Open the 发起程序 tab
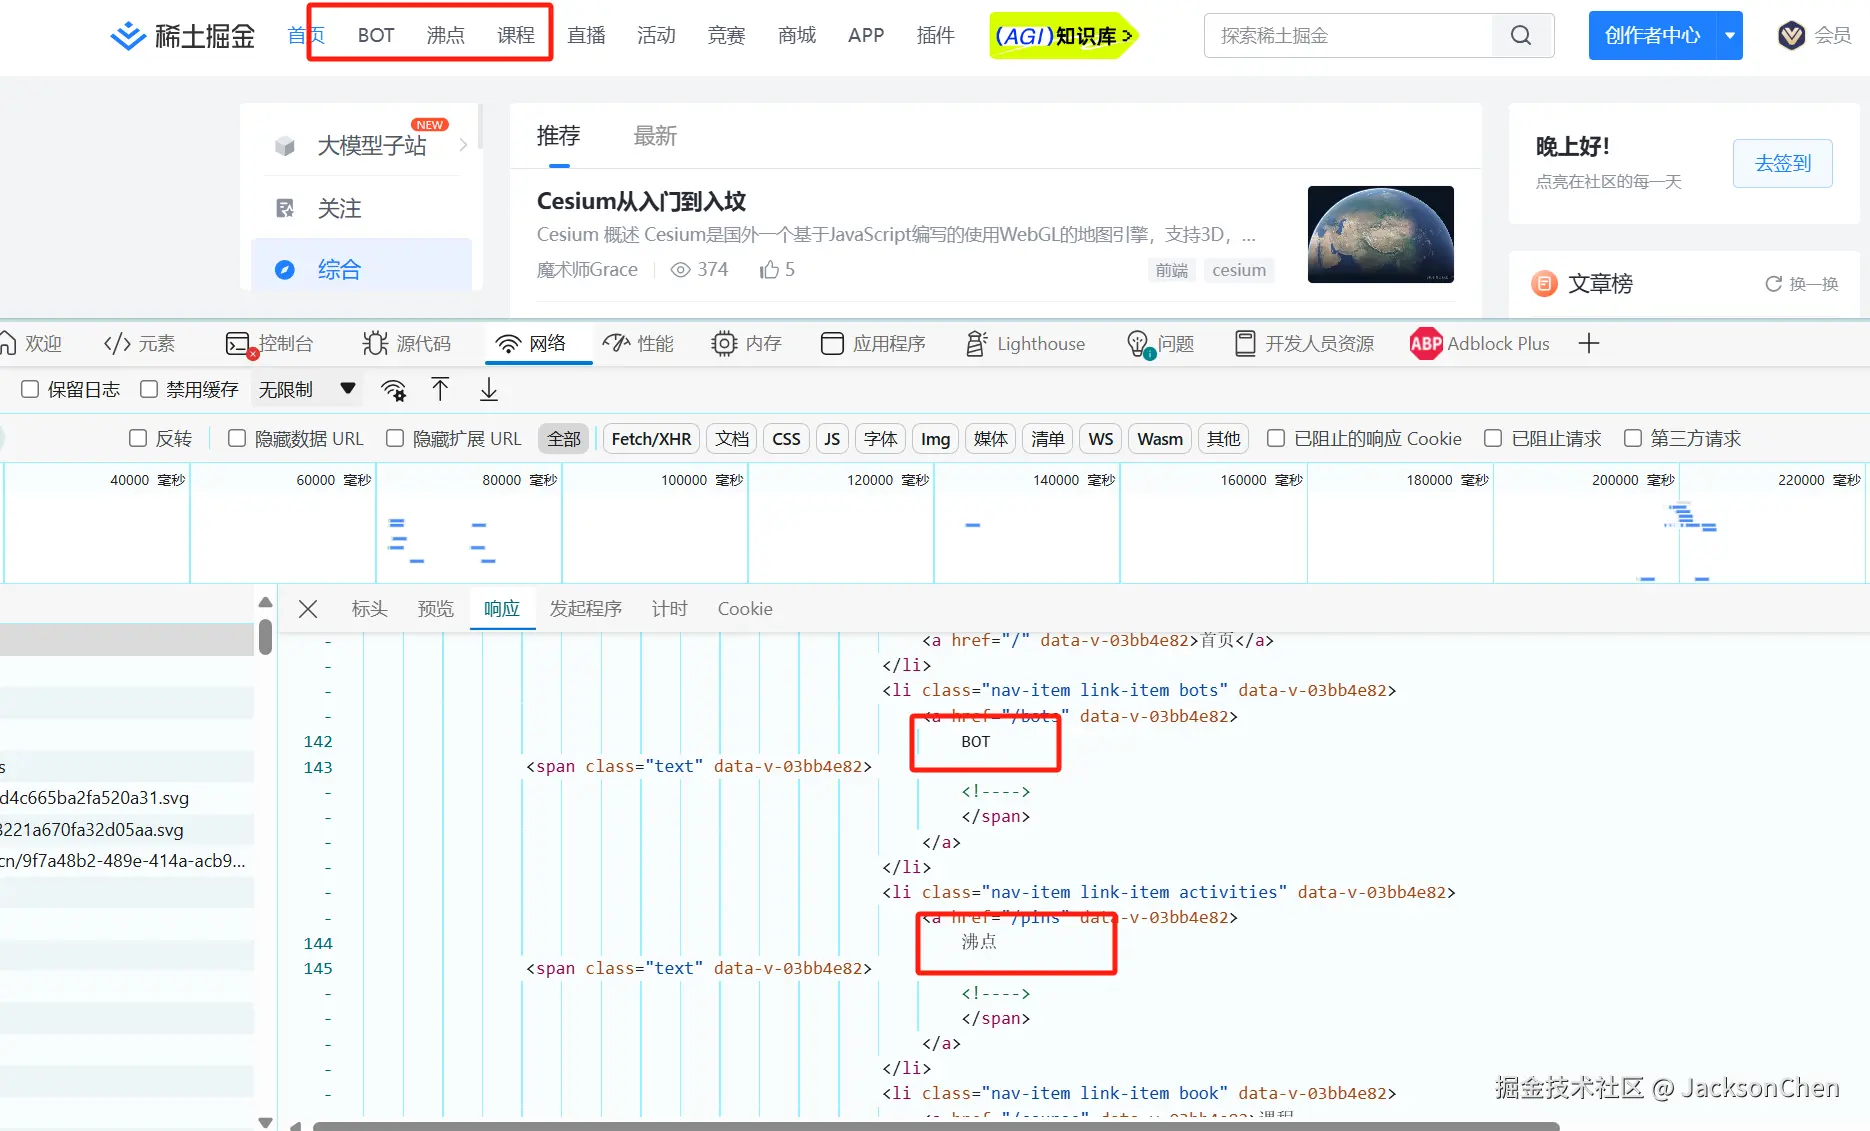The image size is (1870, 1131). click(585, 609)
